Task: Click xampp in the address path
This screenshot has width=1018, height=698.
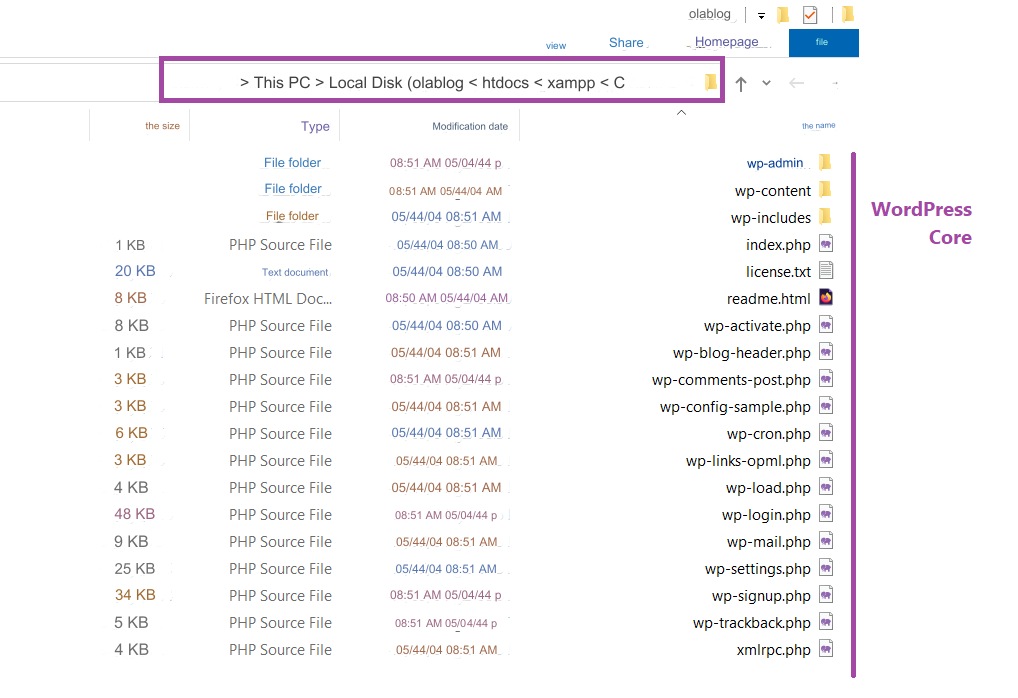Action: coord(571,83)
